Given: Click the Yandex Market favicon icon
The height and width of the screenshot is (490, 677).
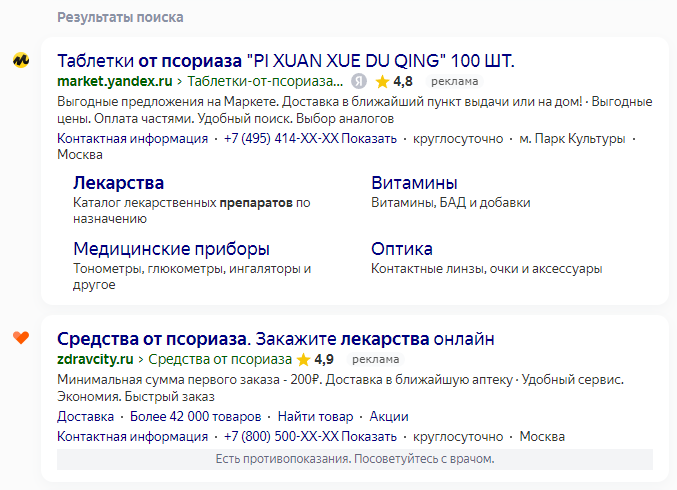Looking at the screenshot, I should click(21, 60).
